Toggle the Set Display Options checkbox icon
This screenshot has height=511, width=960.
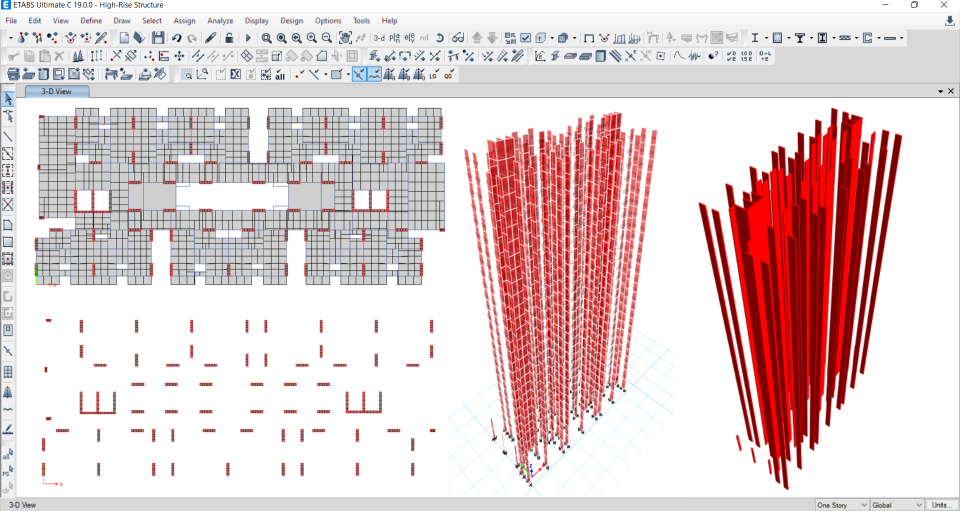click(525, 38)
